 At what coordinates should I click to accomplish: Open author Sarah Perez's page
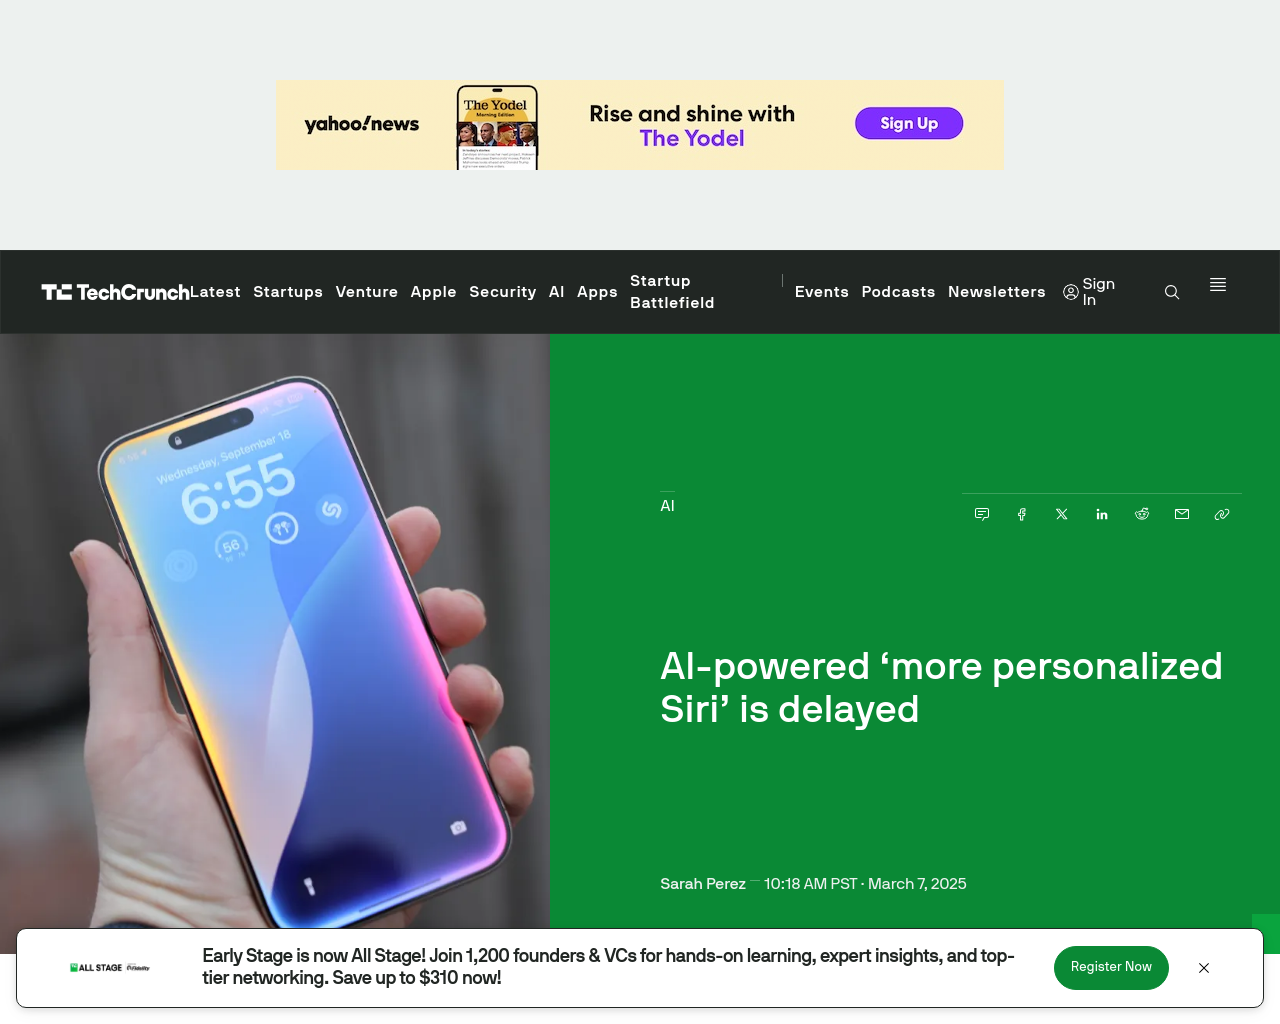[703, 884]
